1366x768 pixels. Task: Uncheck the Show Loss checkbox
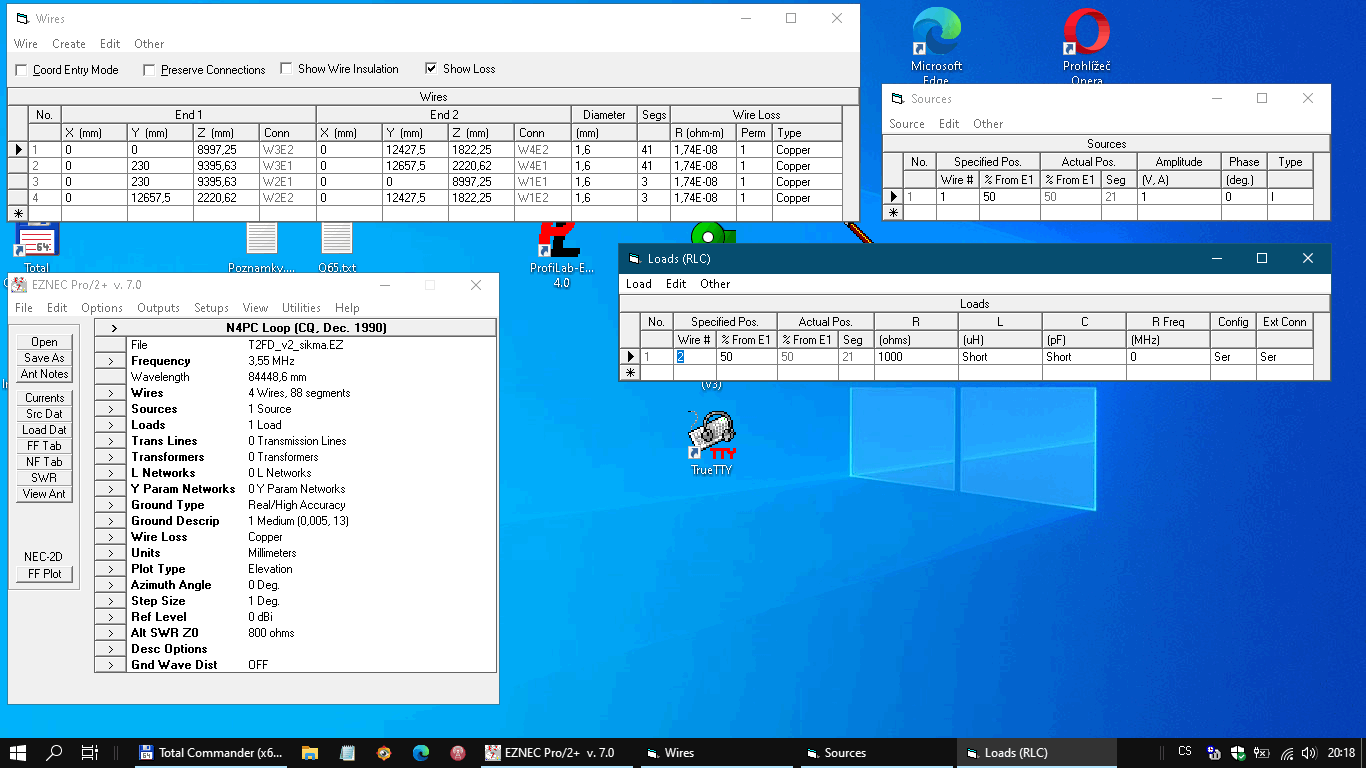pos(431,69)
